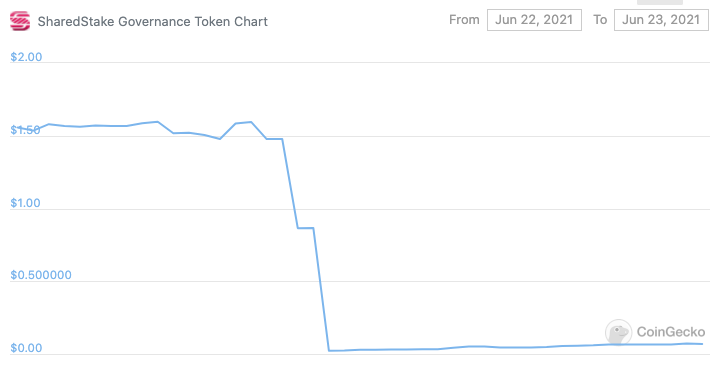Click the To label beside the date

click(x=600, y=20)
